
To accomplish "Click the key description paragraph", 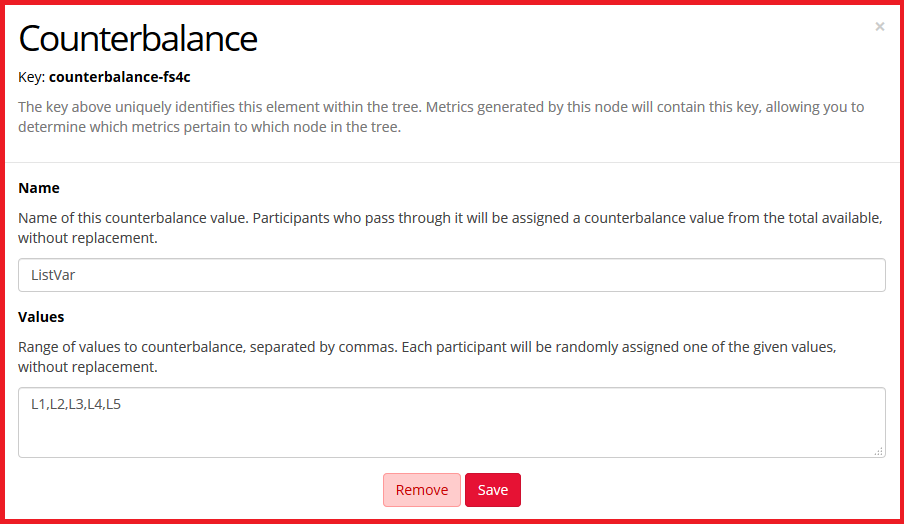I will (440, 117).
